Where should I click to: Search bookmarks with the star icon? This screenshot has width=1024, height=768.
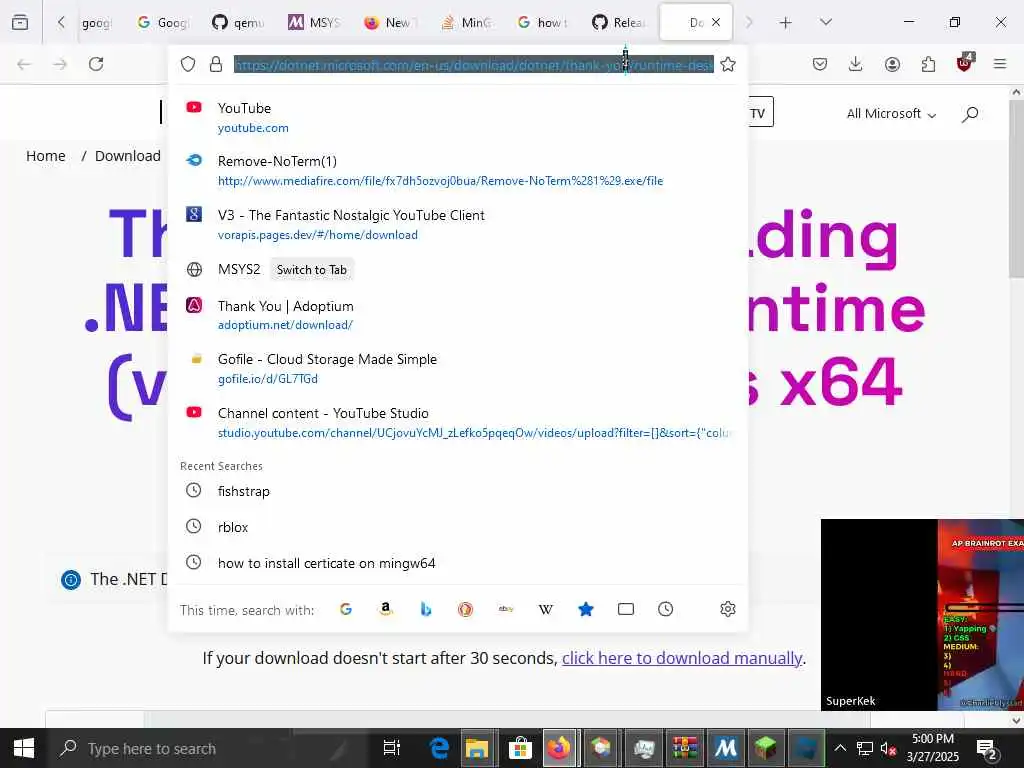586,609
